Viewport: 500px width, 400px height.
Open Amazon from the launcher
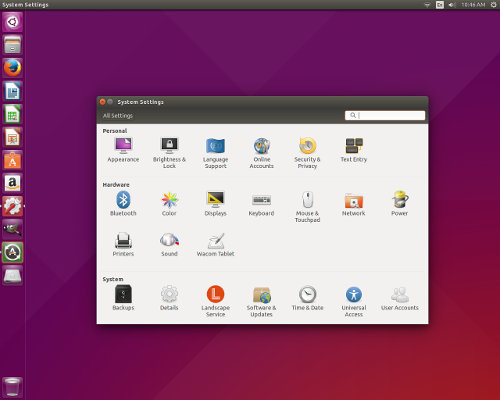13,183
